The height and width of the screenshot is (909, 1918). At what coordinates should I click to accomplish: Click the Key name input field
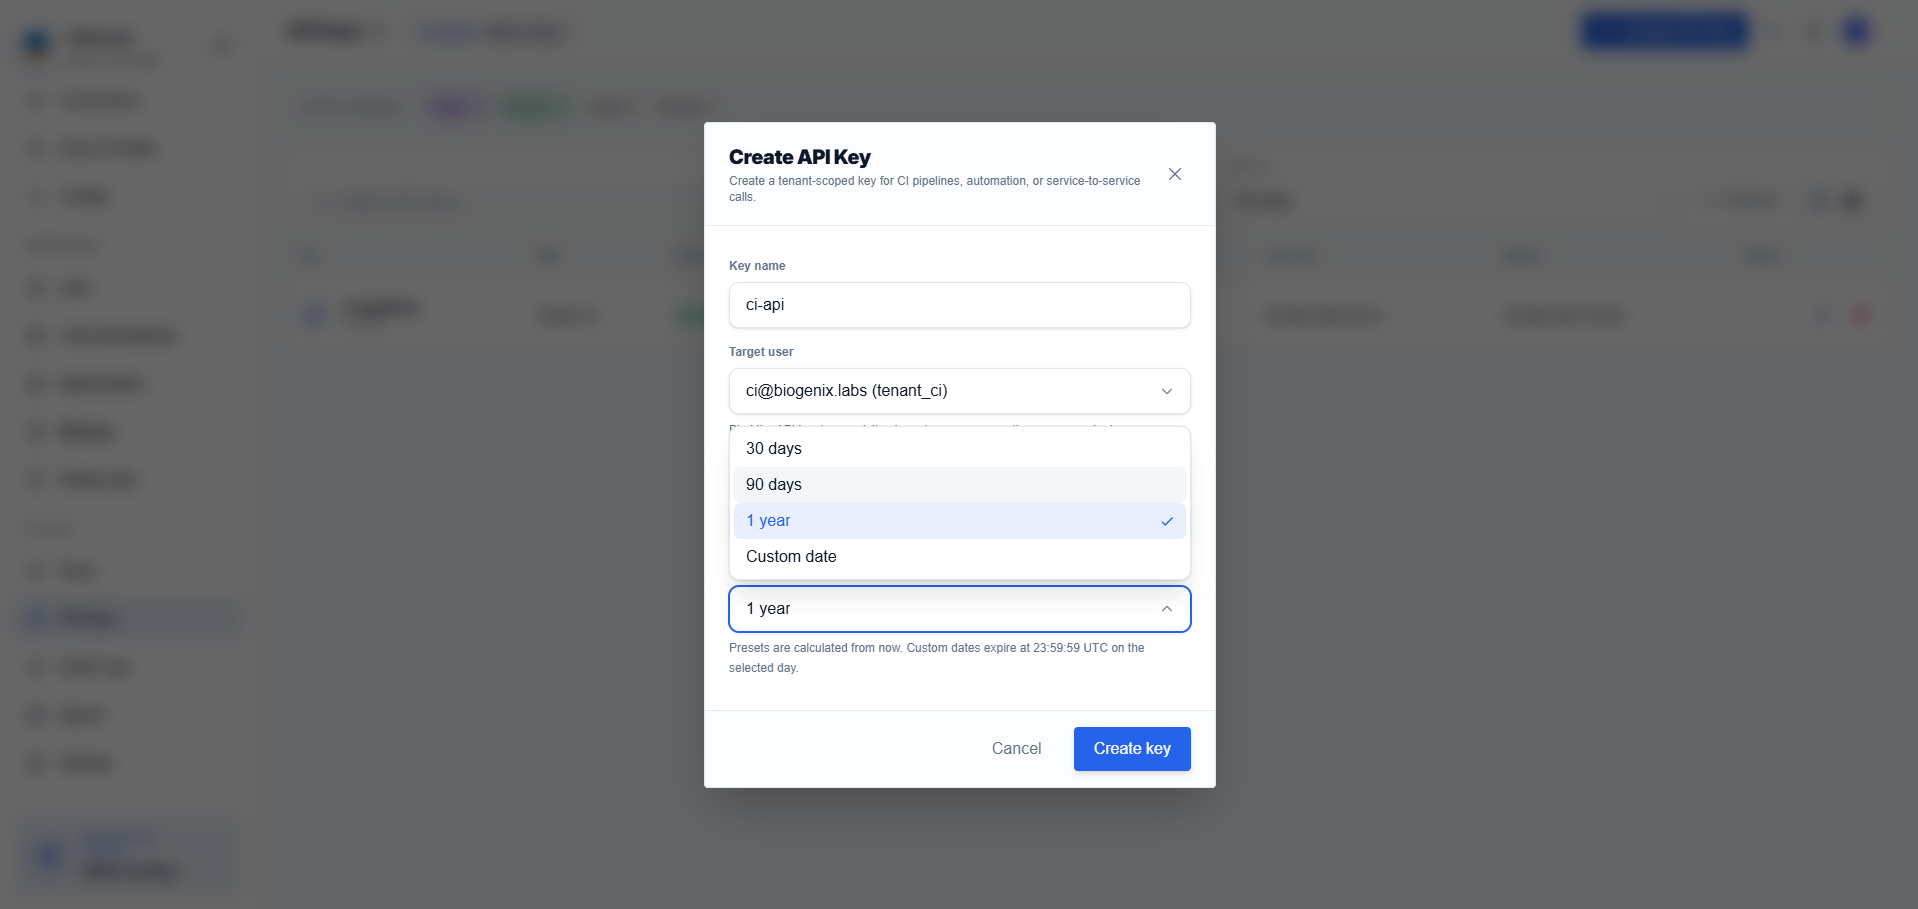coord(959,305)
